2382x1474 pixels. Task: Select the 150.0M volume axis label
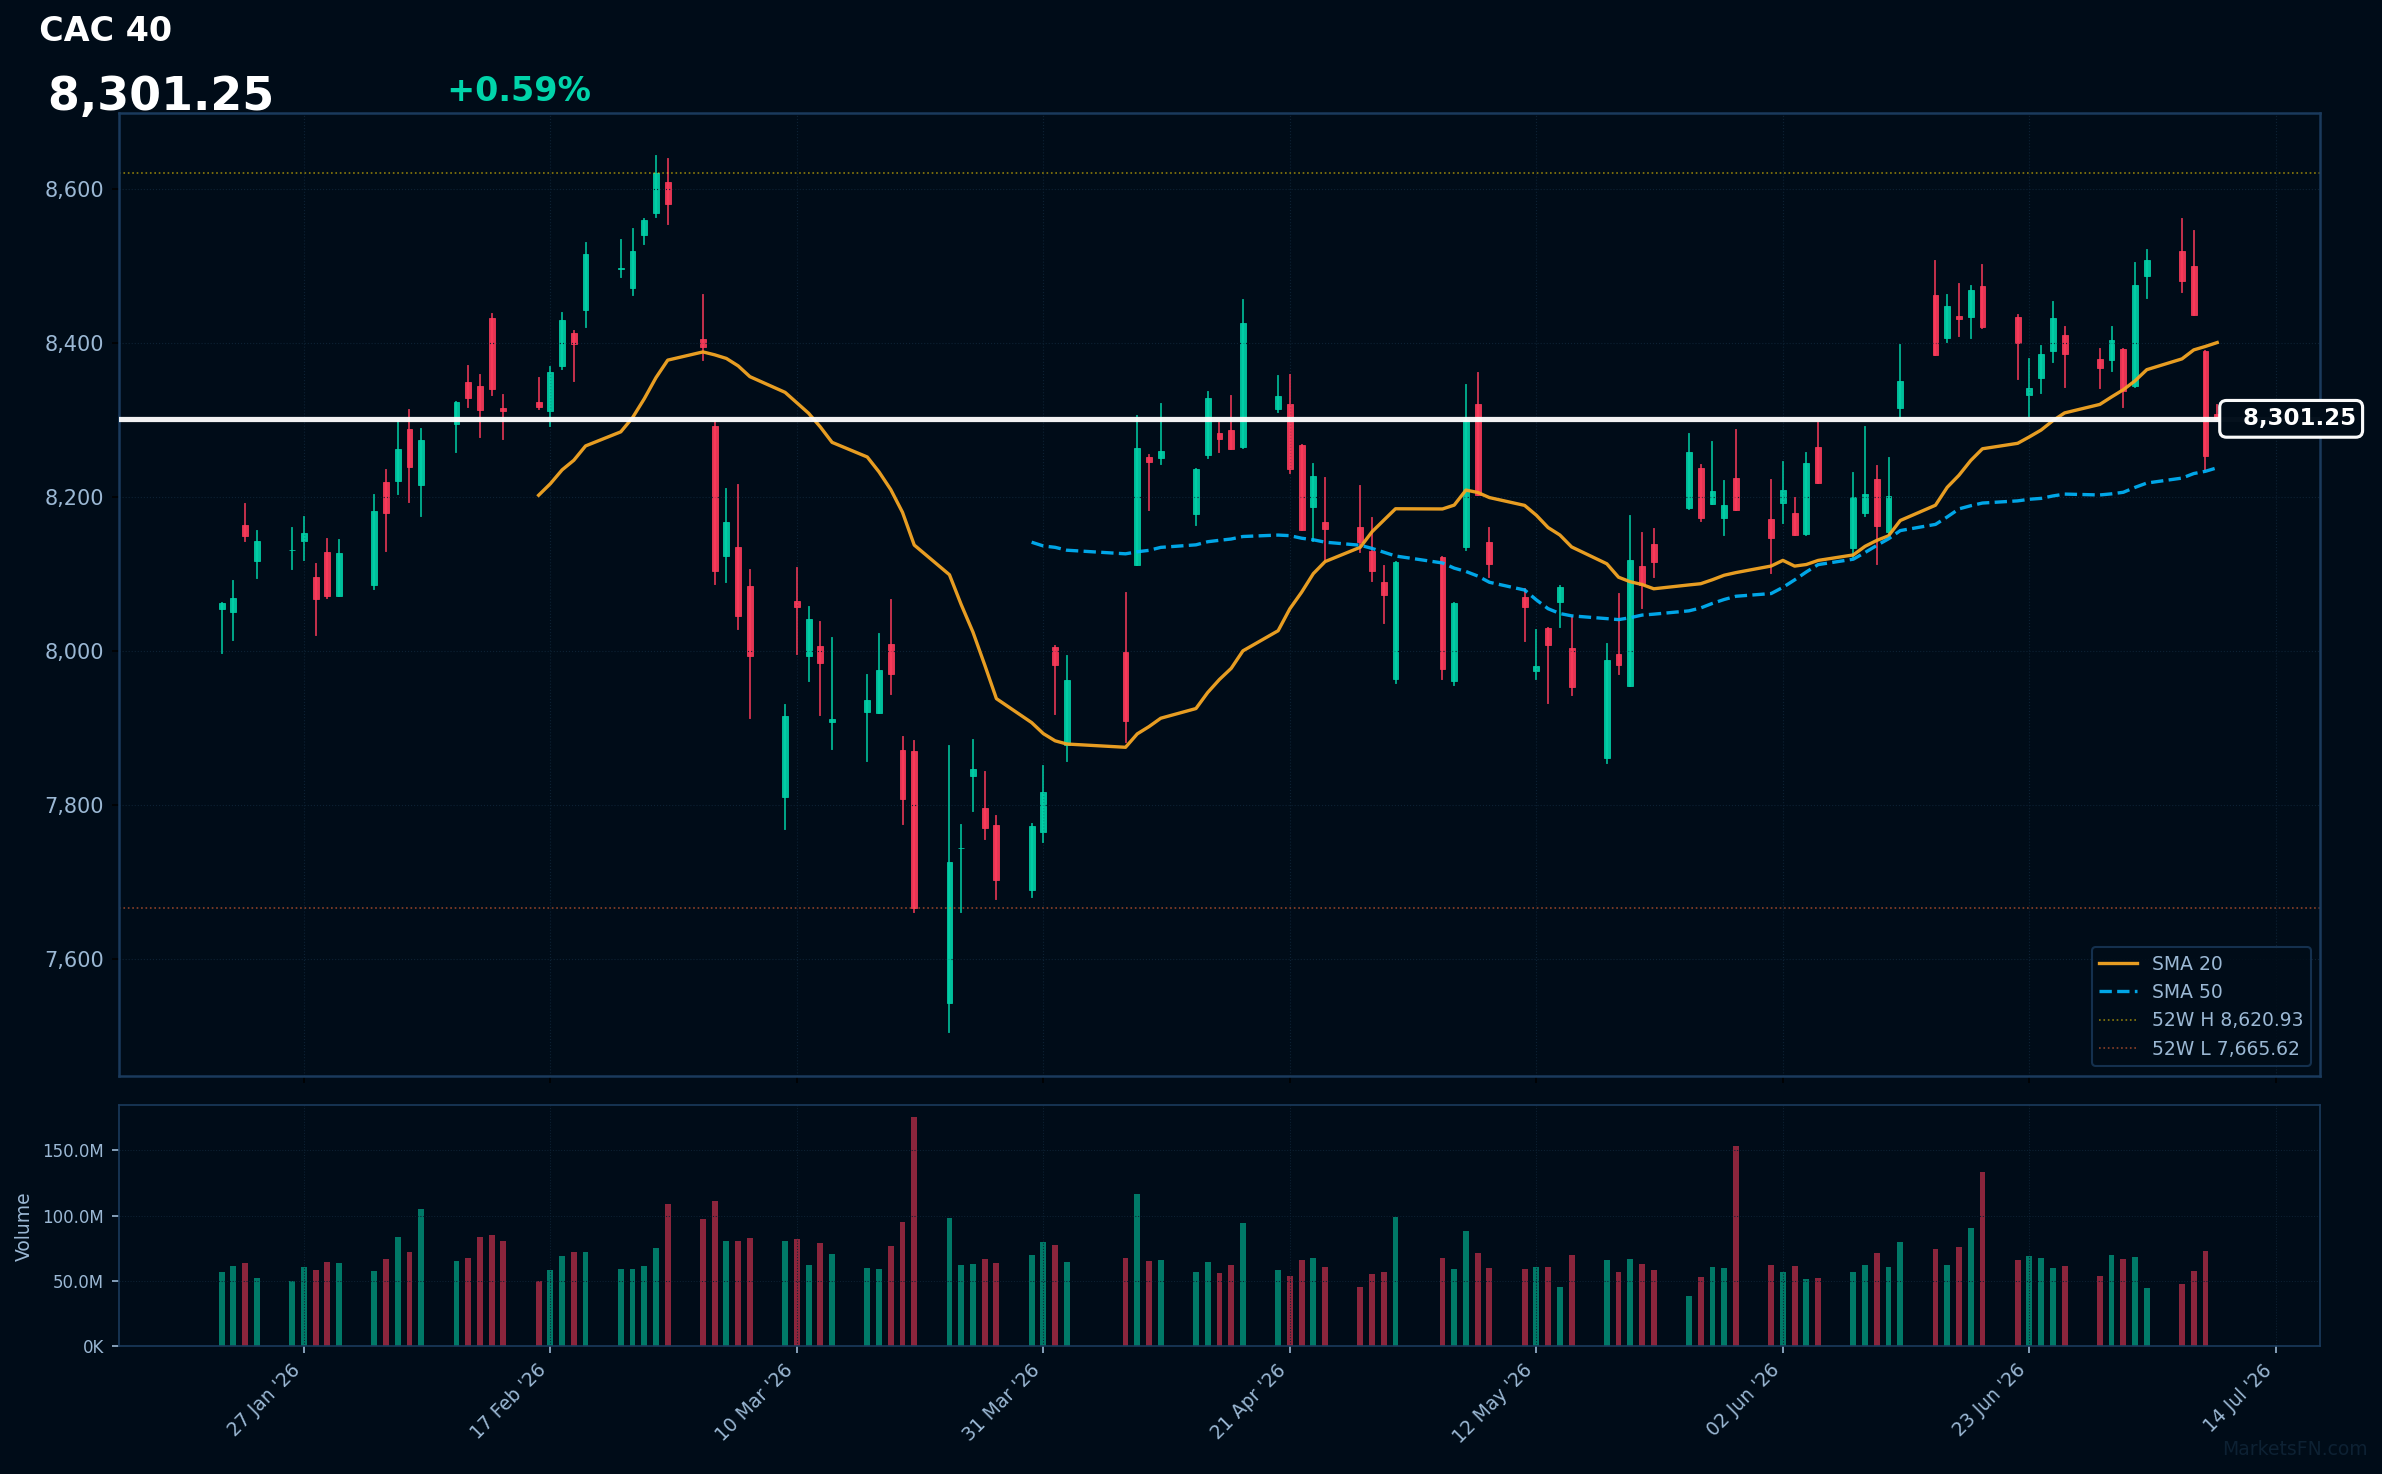click(73, 1151)
